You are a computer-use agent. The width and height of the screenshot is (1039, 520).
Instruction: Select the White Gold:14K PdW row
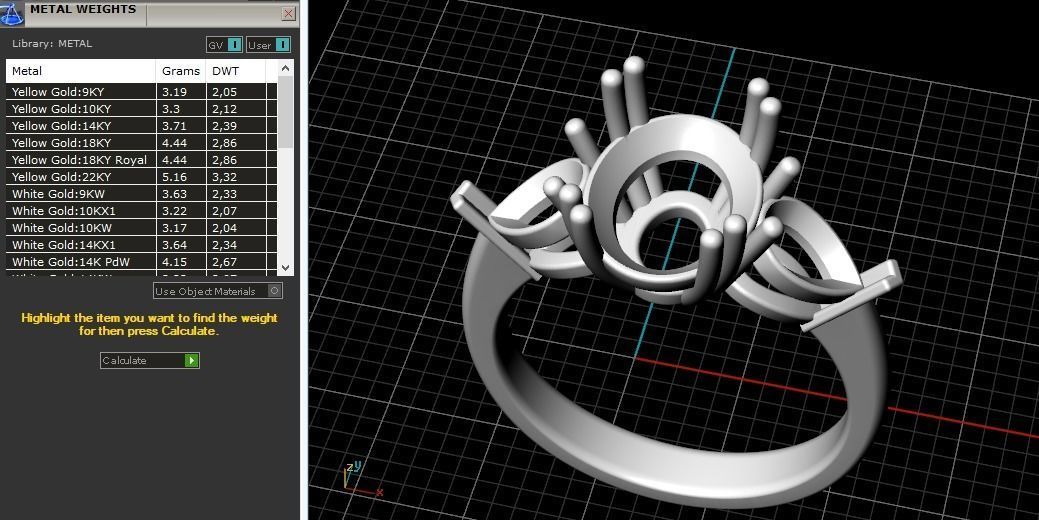(x=141, y=262)
